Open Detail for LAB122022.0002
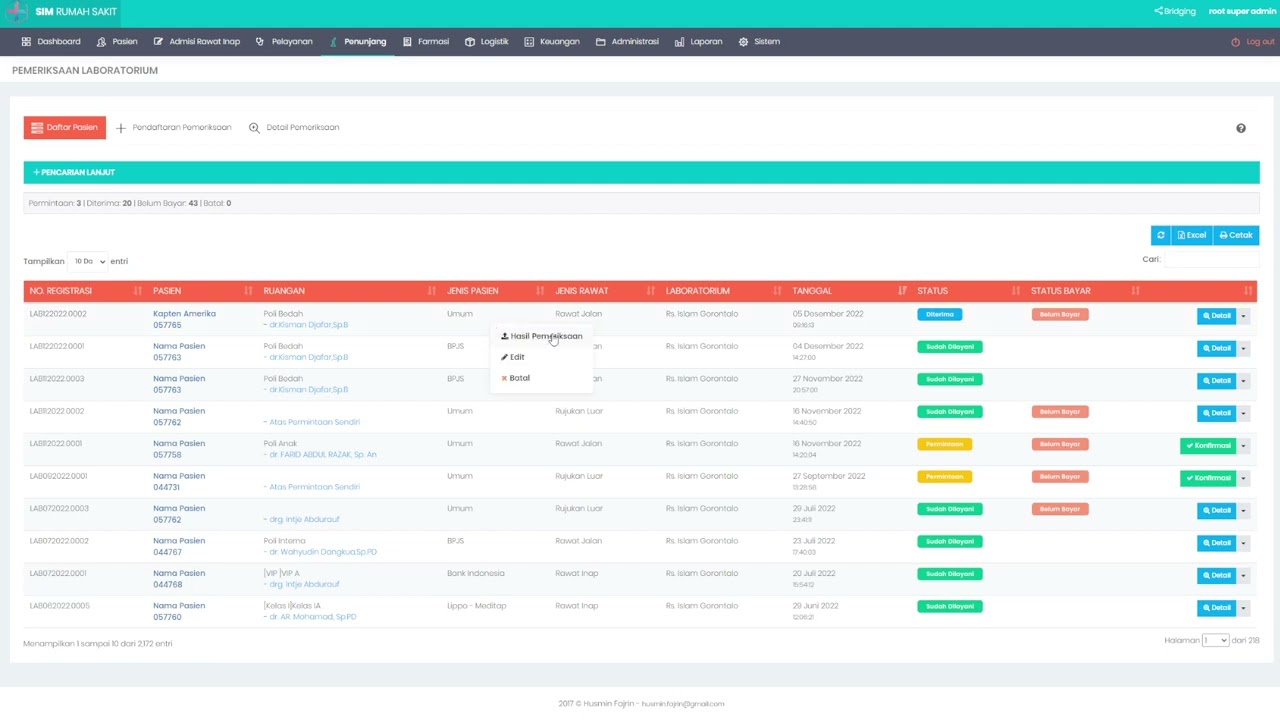Image resolution: width=1280 pixels, height=720 pixels. pyautogui.click(x=1217, y=316)
